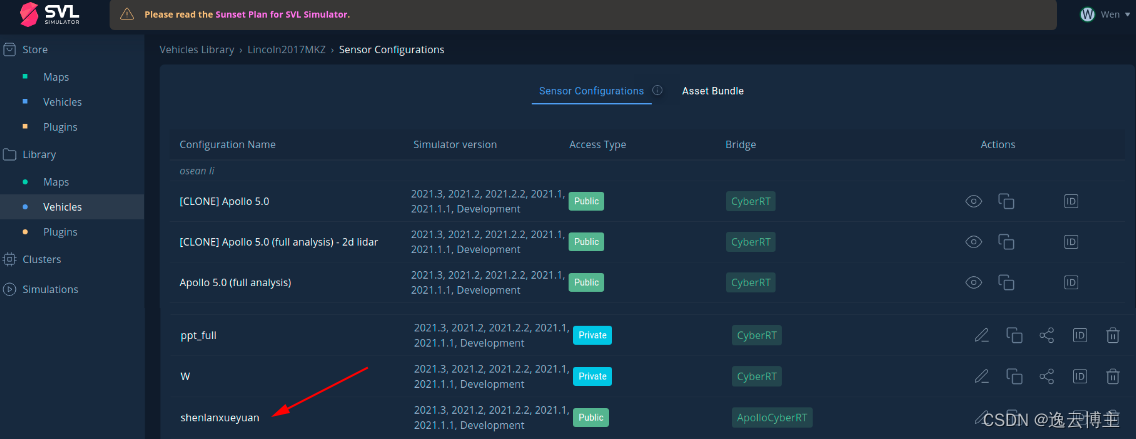View the 2d lidar configuration

click(974, 242)
